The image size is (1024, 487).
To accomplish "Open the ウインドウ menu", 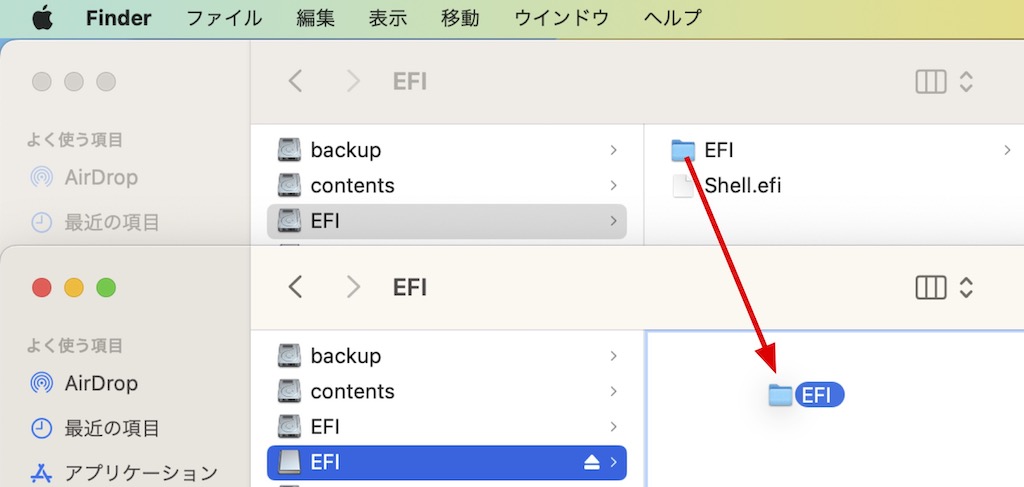I will [562, 18].
